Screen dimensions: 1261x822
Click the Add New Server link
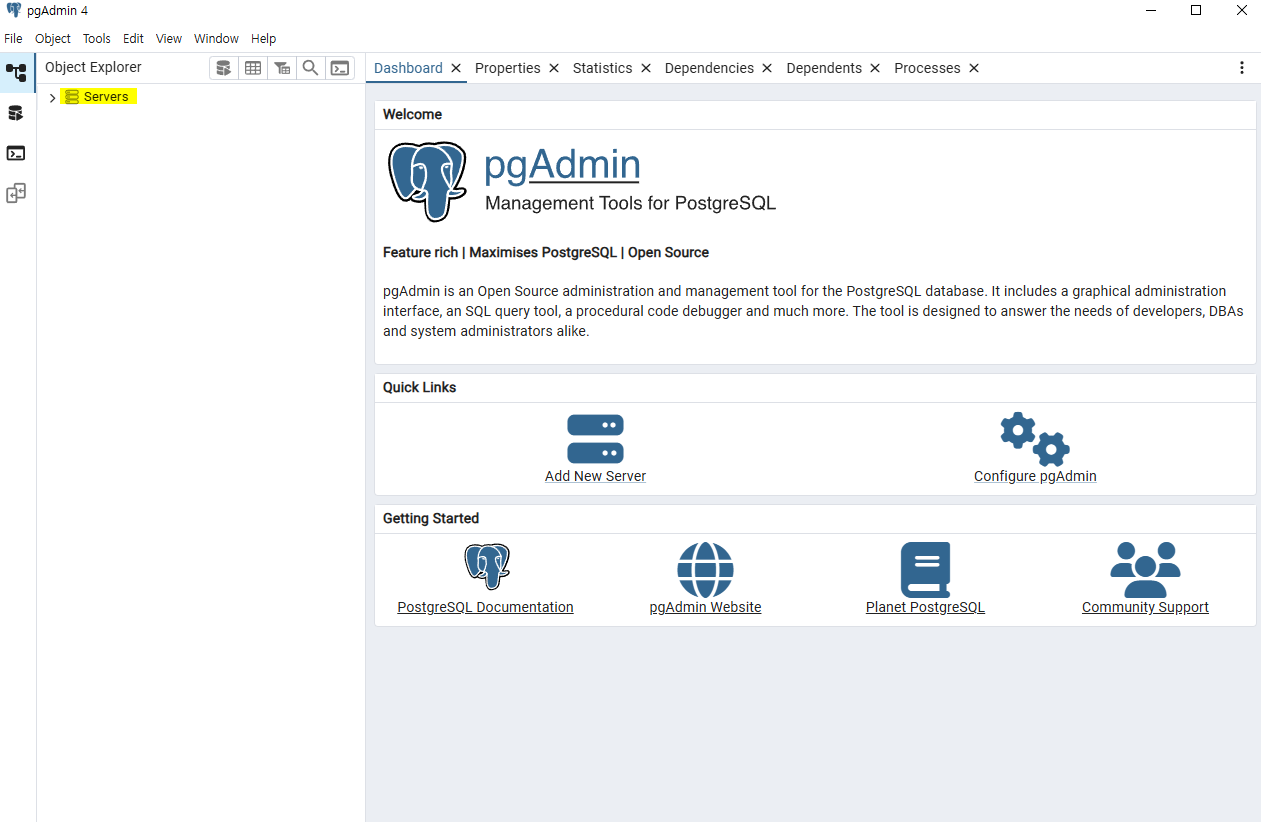coord(595,476)
